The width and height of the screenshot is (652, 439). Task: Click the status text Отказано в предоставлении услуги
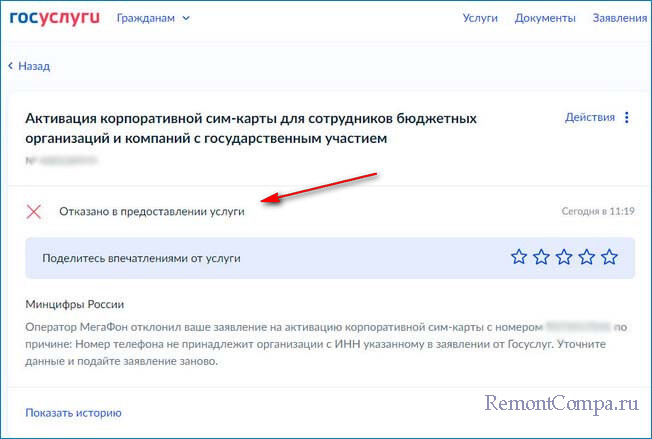[152, 211]
